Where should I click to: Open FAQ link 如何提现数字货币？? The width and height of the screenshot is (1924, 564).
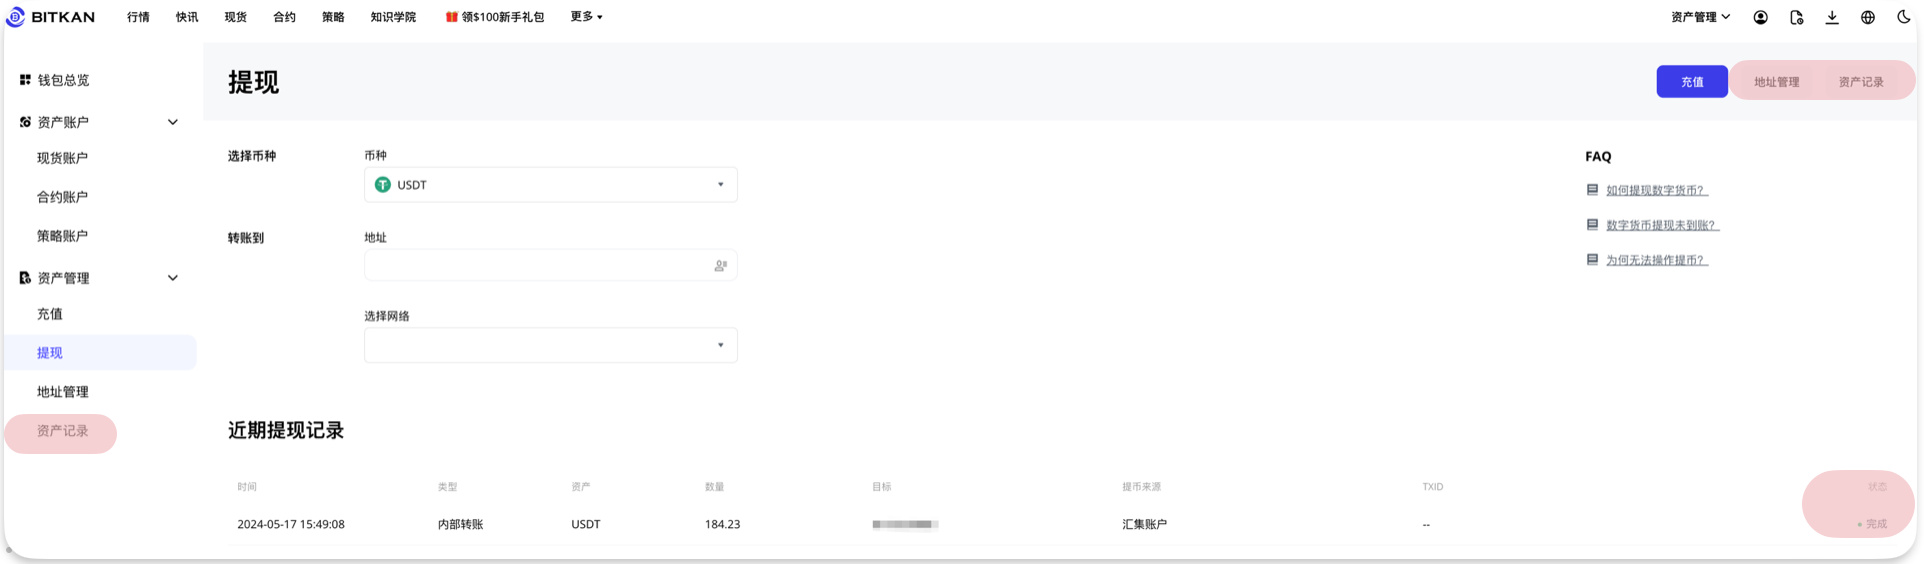pyautogui.click(x=1656, y=190)
